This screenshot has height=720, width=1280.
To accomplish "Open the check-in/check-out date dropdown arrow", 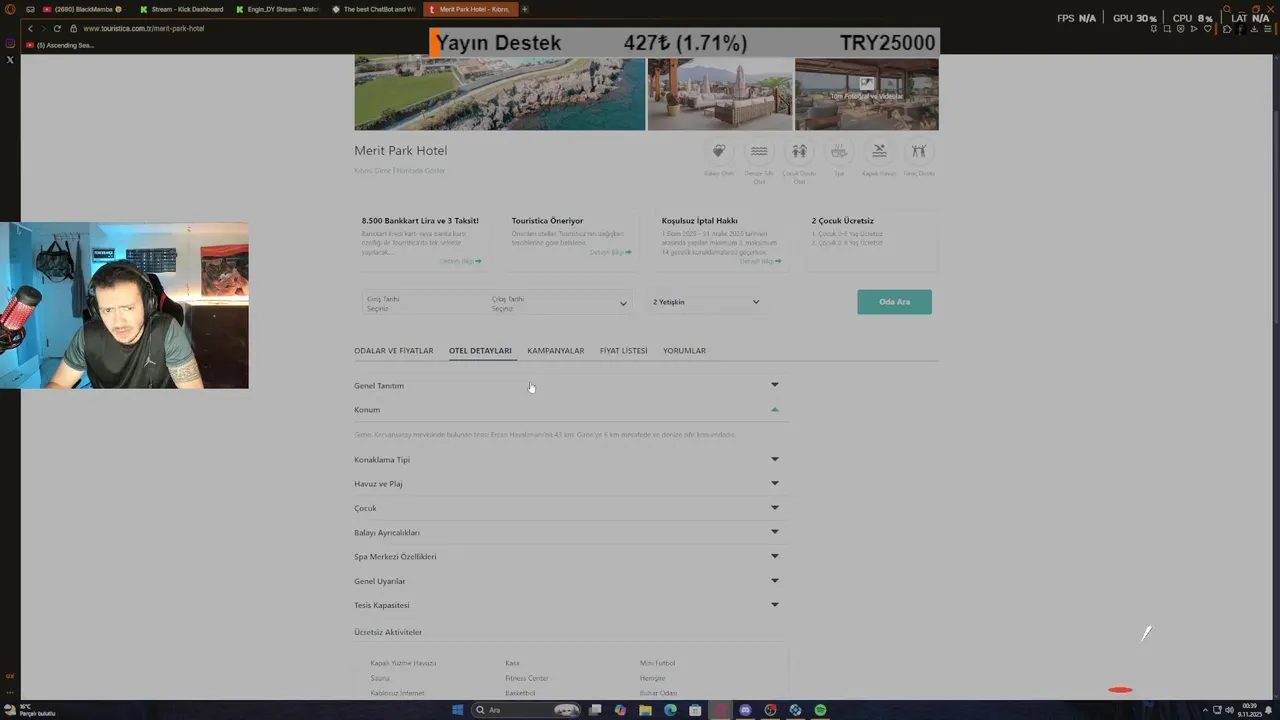I will [x=623, y=303].
